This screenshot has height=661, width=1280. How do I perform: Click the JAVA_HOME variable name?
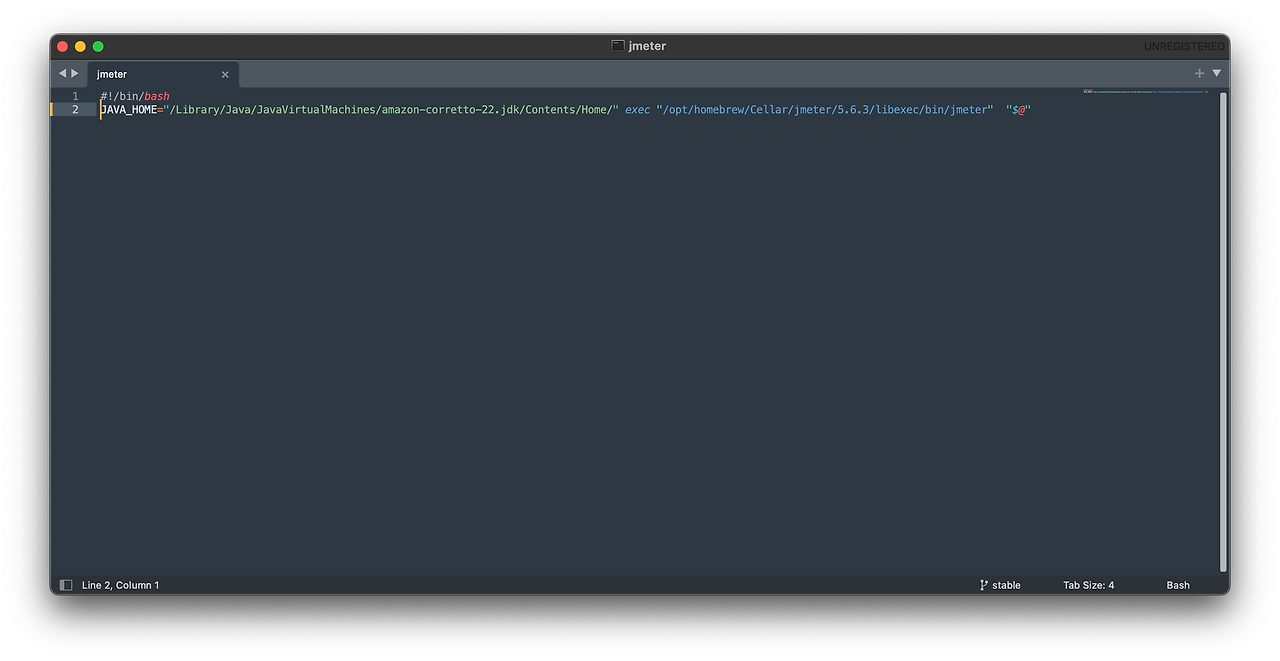click(x=128, y=109)
